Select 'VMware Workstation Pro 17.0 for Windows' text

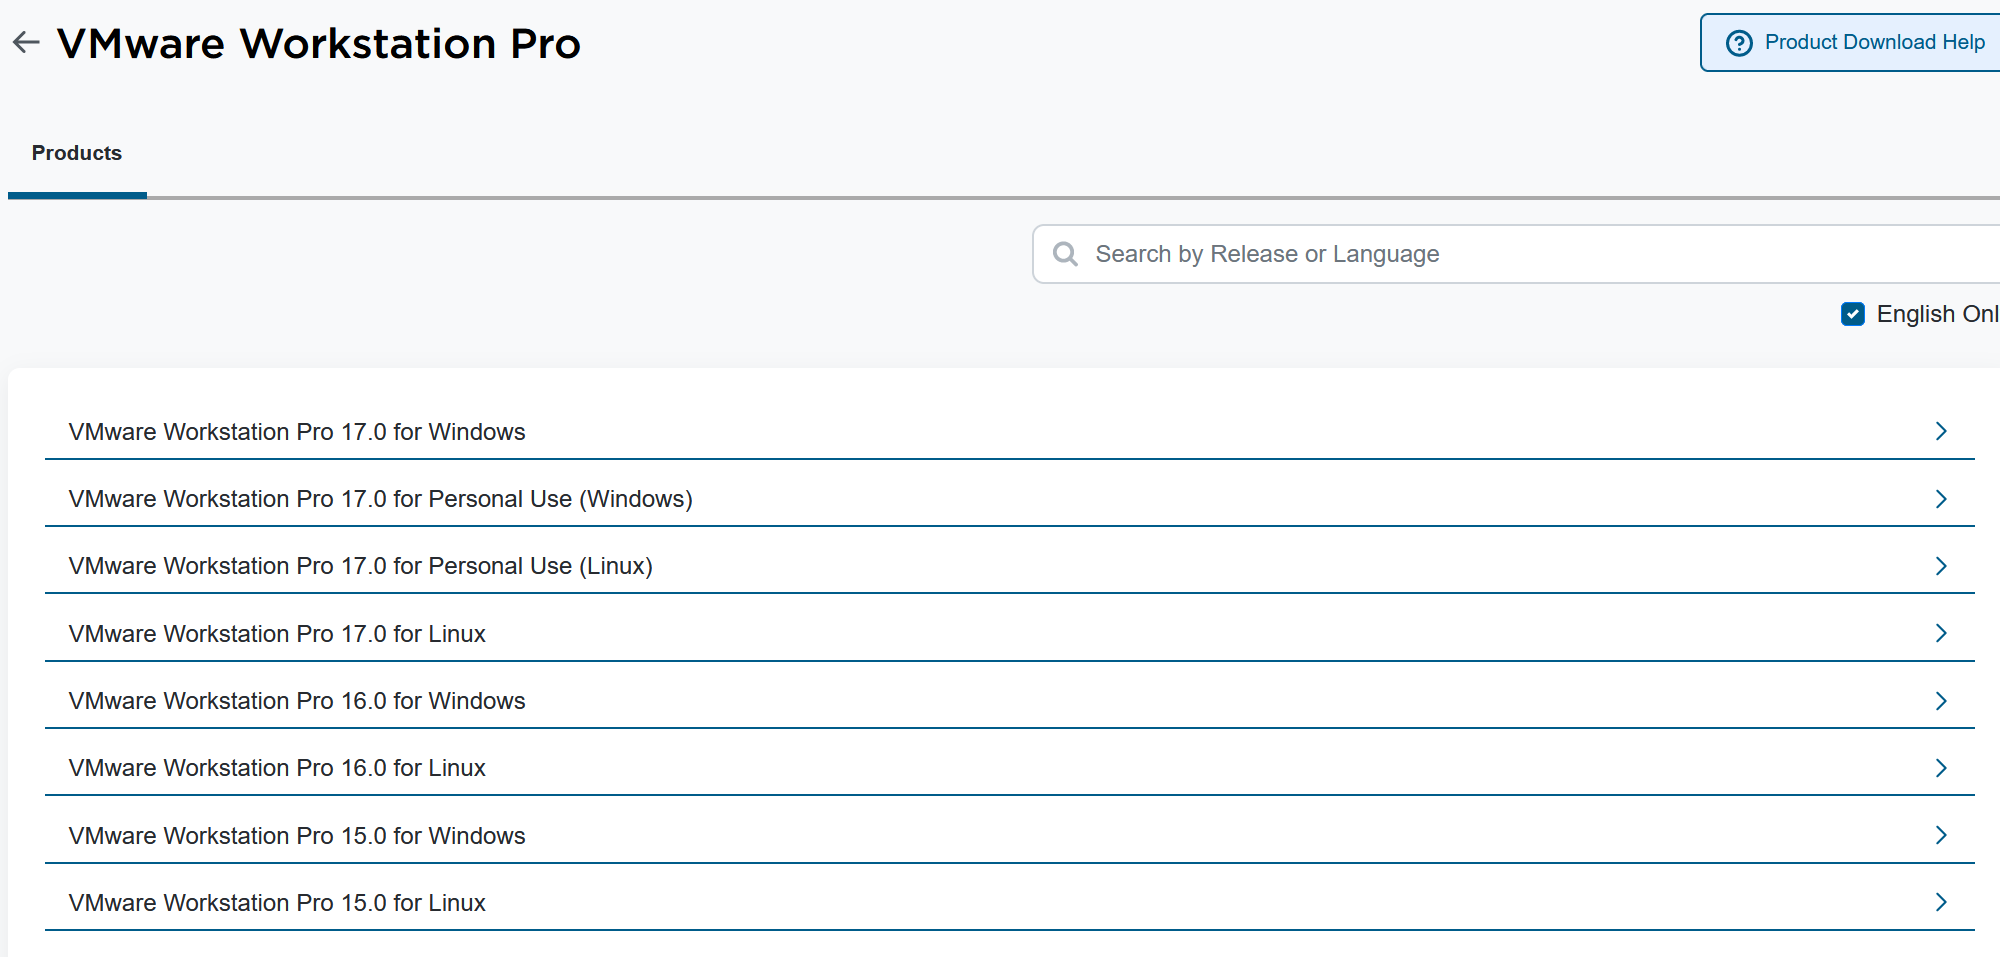297,432
